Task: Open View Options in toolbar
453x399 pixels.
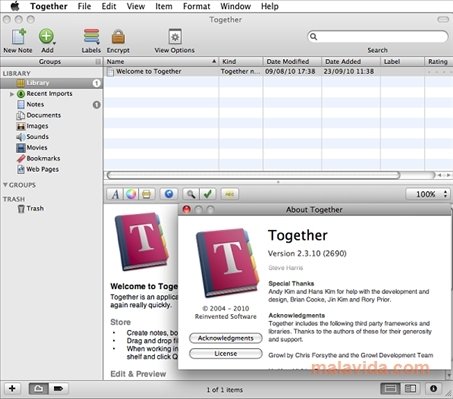Action: click(175, 37)
